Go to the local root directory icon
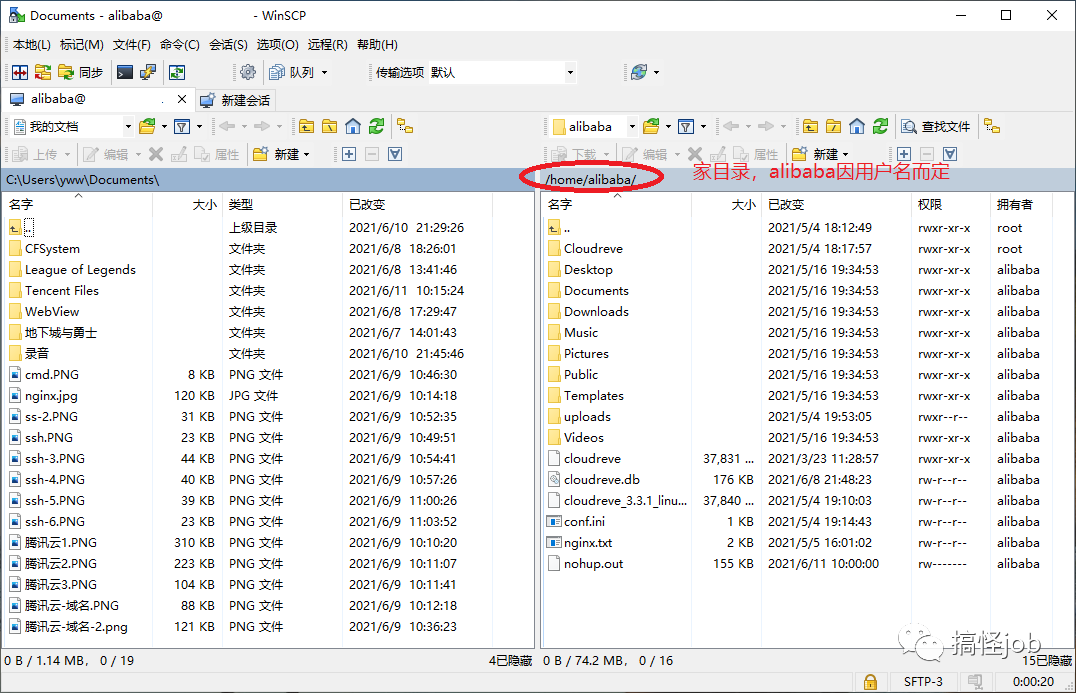The image size is (1076, 693). tap(329, 126)
